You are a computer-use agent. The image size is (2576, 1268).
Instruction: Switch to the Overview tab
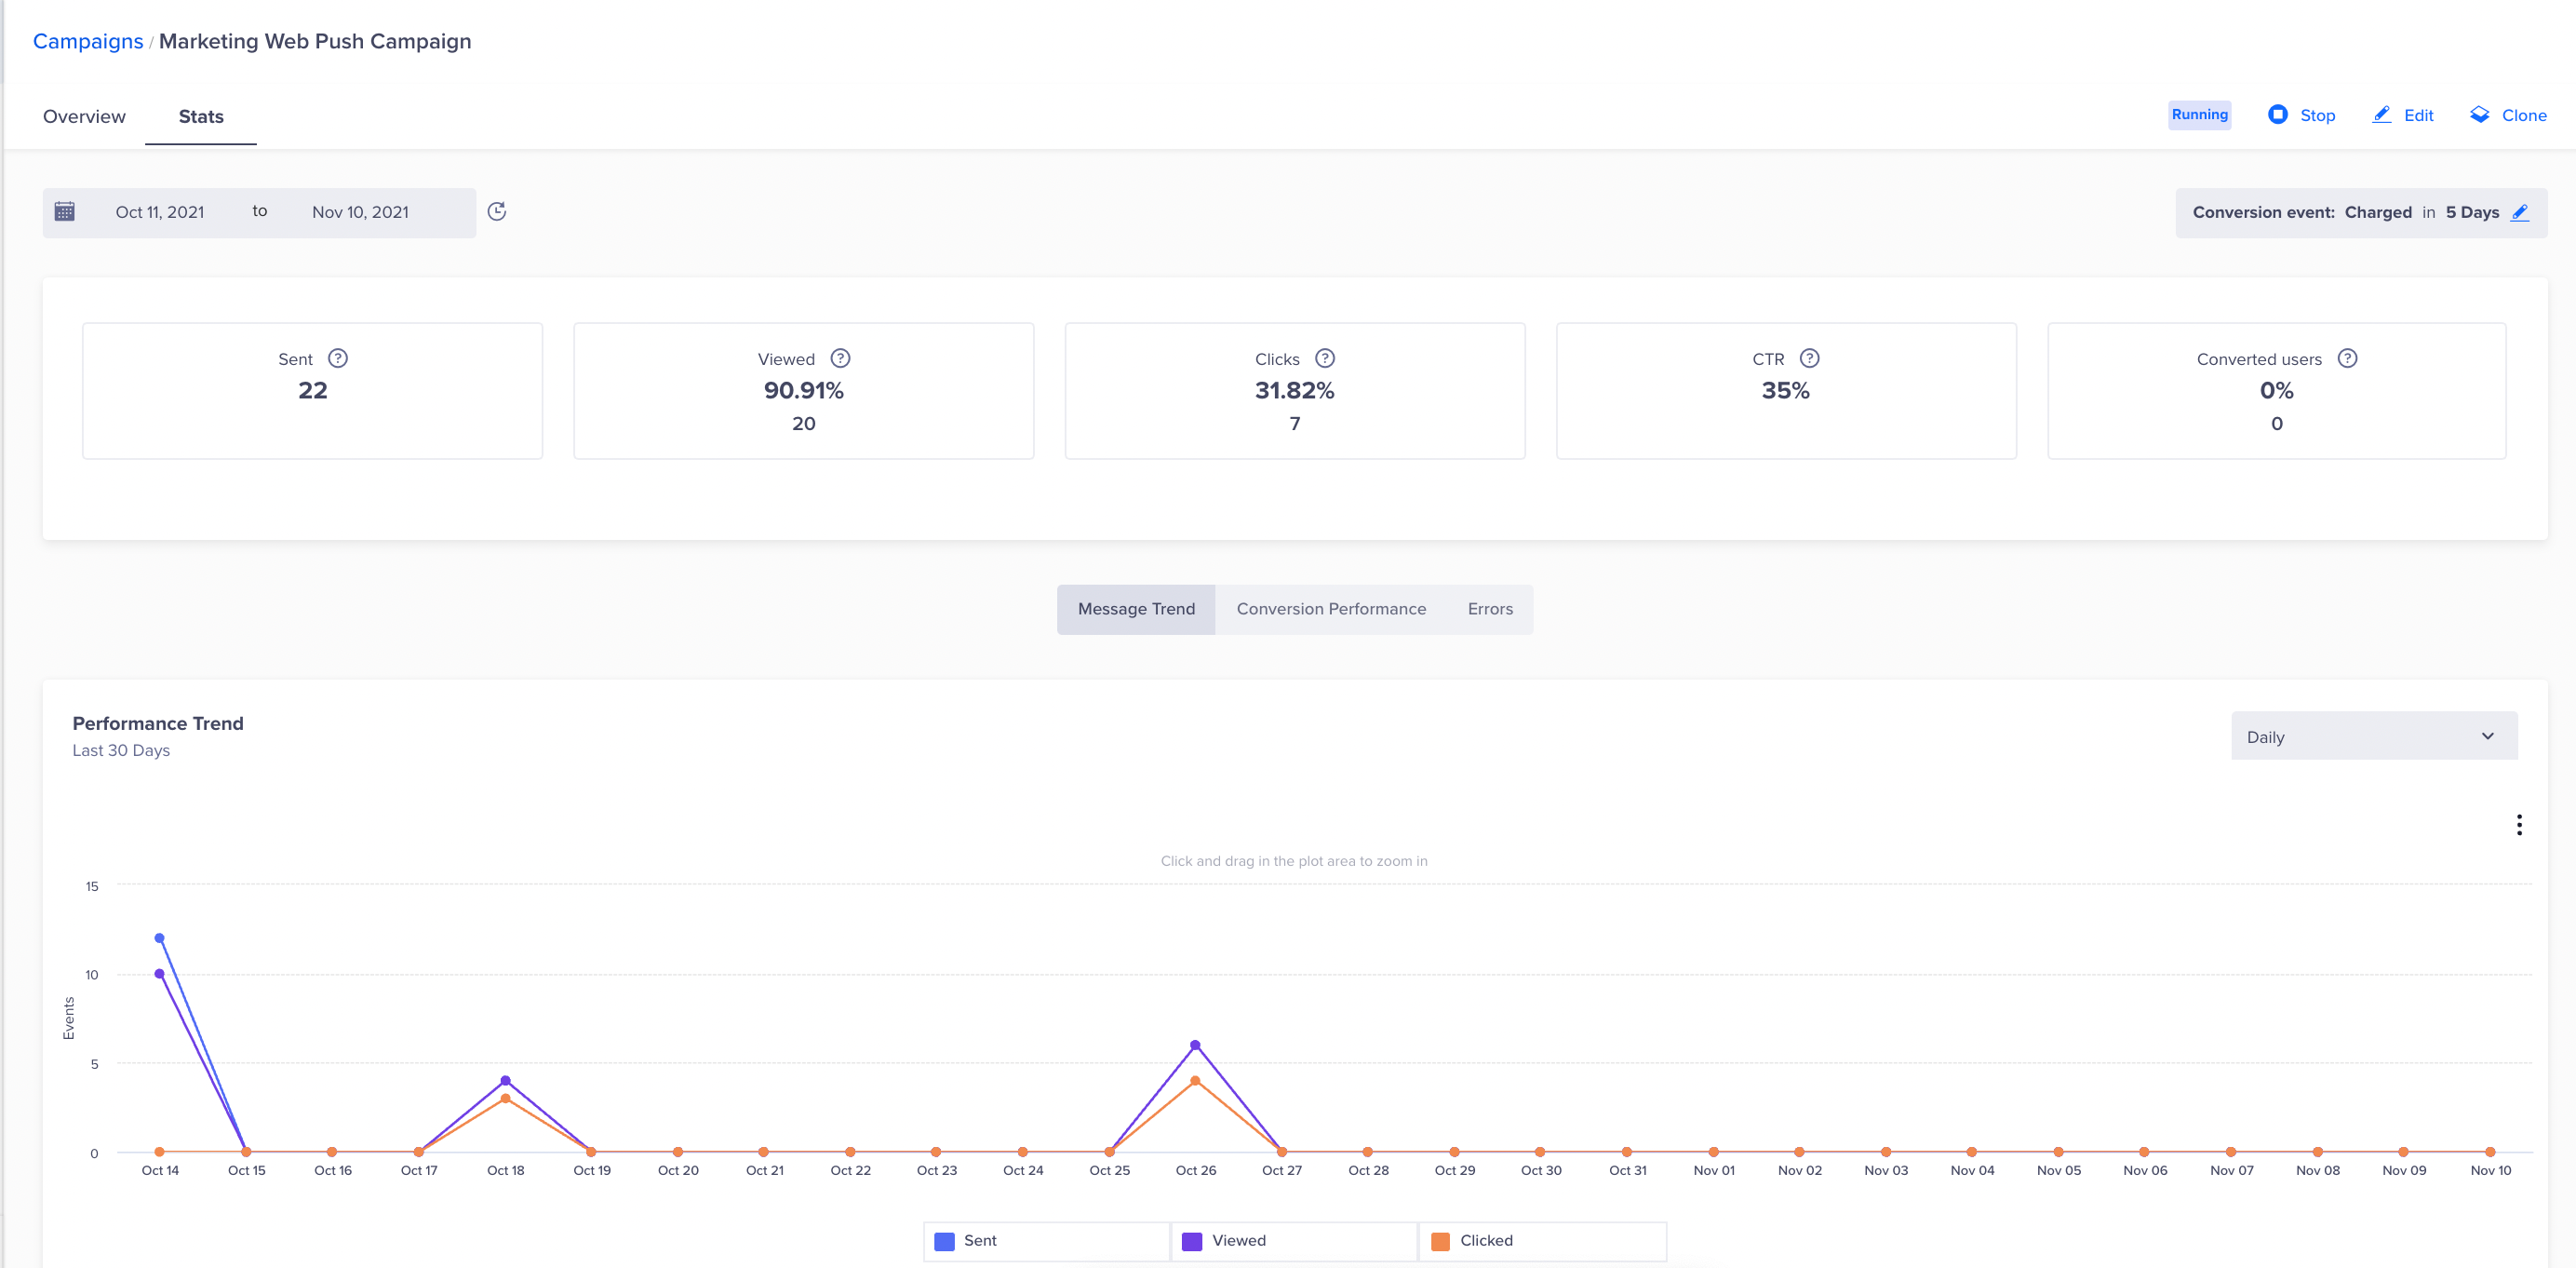(x=84, y=116)
